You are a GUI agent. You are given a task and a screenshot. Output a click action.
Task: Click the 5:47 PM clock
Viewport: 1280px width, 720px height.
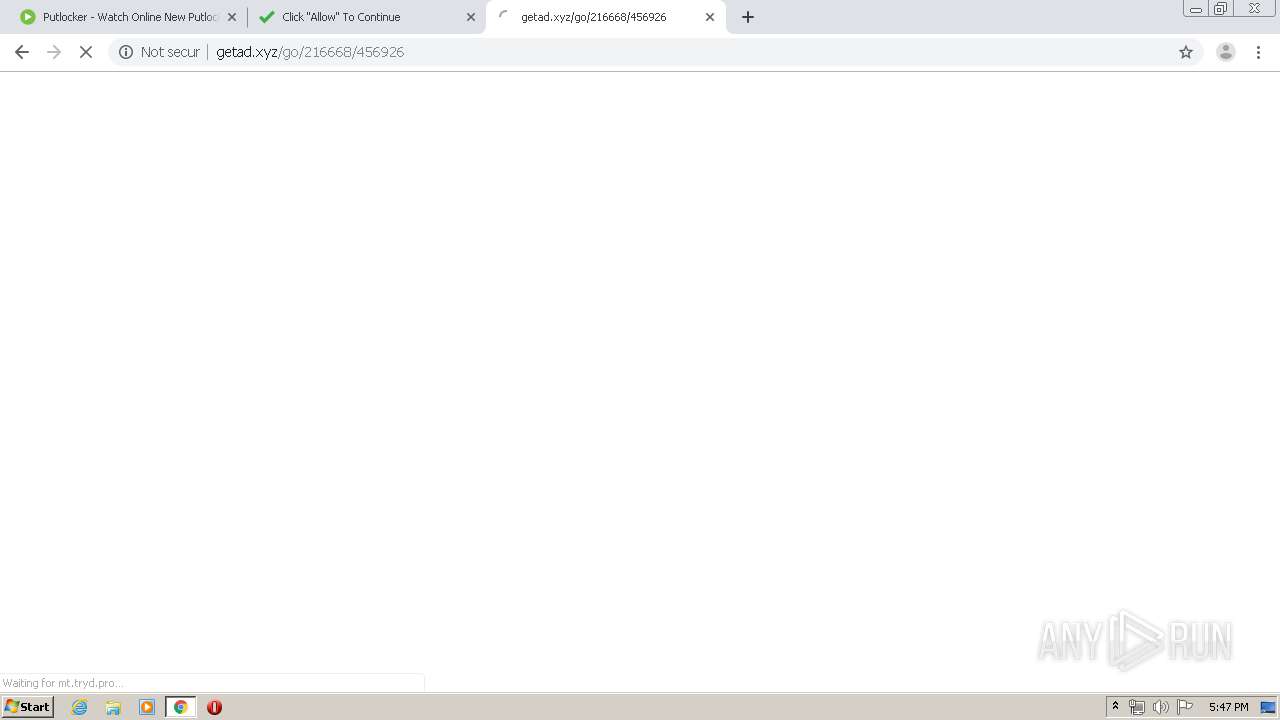[1228, 707]
